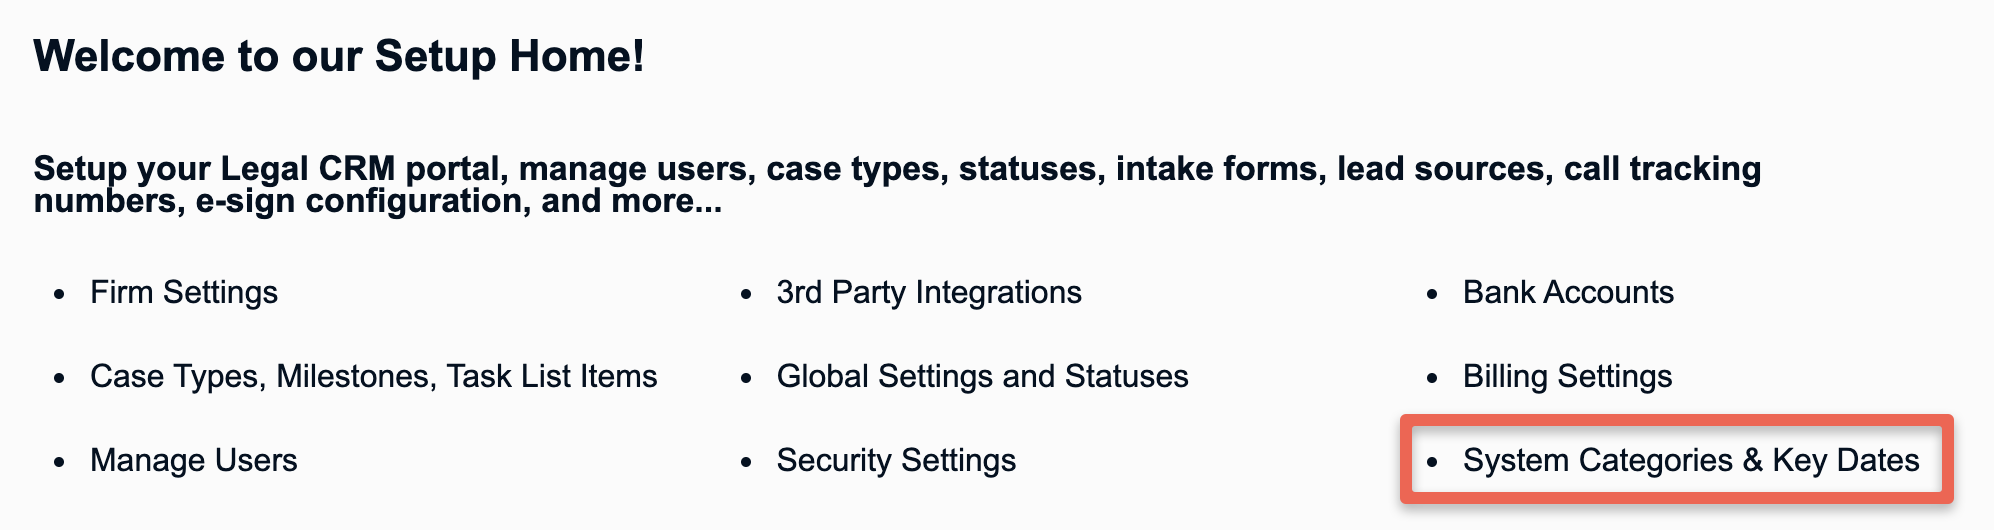Open Global Settings and Statuses
Image resolution: width=1994 pixels, height=530 pixels.
coord(983,376)
